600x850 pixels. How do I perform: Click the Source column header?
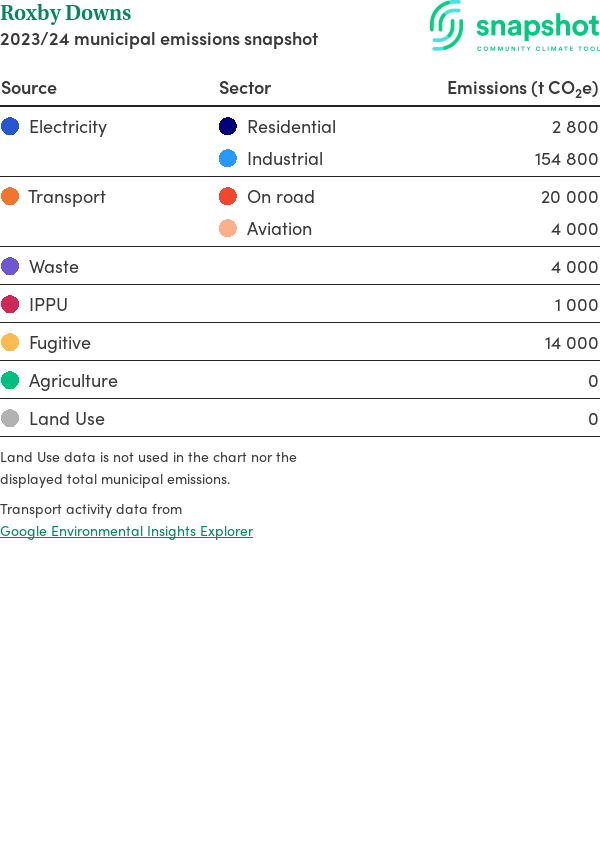coord(29,88)
